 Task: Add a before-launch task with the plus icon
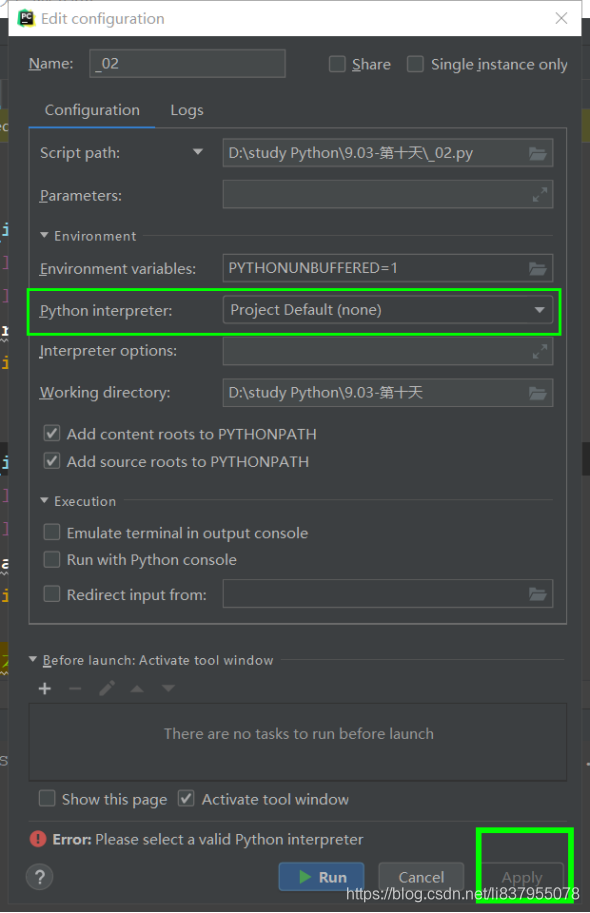click(44, 688)
